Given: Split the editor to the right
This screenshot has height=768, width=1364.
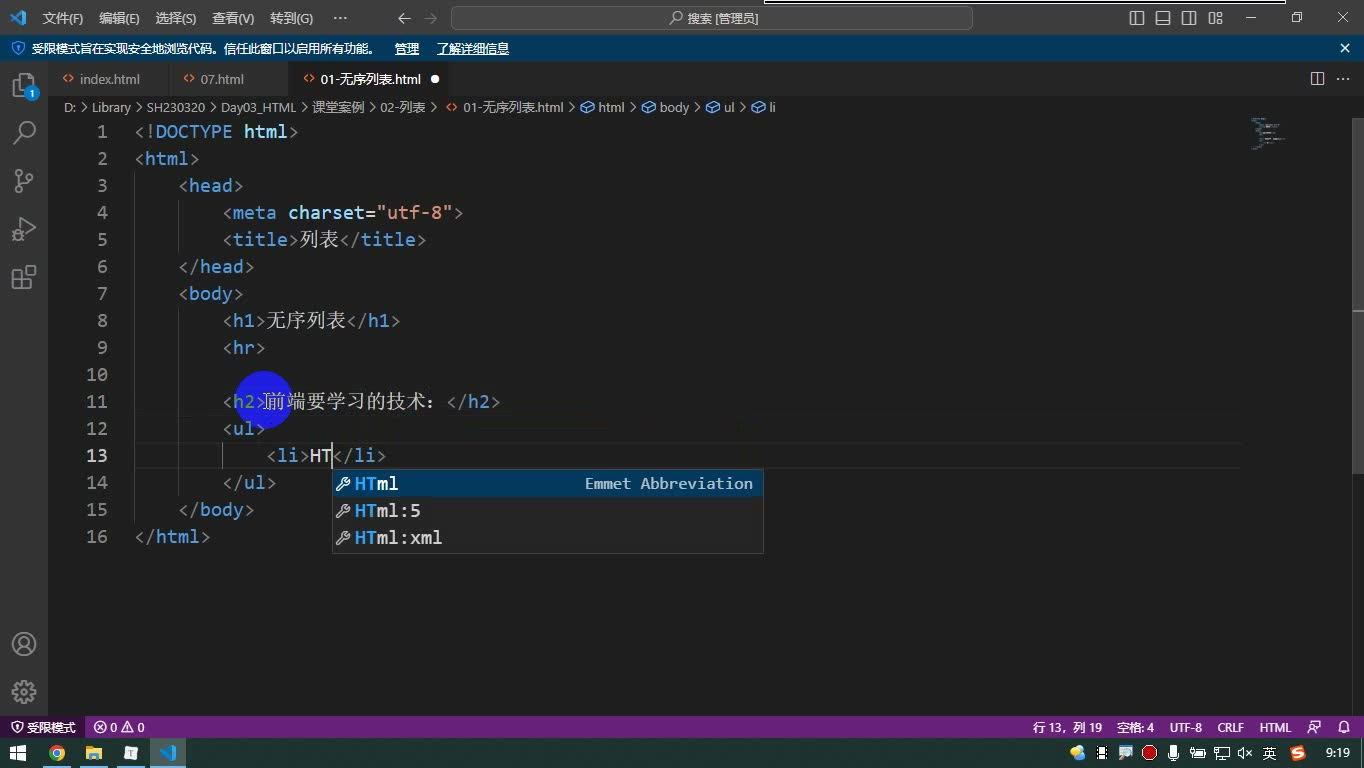Looking at the screenshot, I should (1317, 79).
